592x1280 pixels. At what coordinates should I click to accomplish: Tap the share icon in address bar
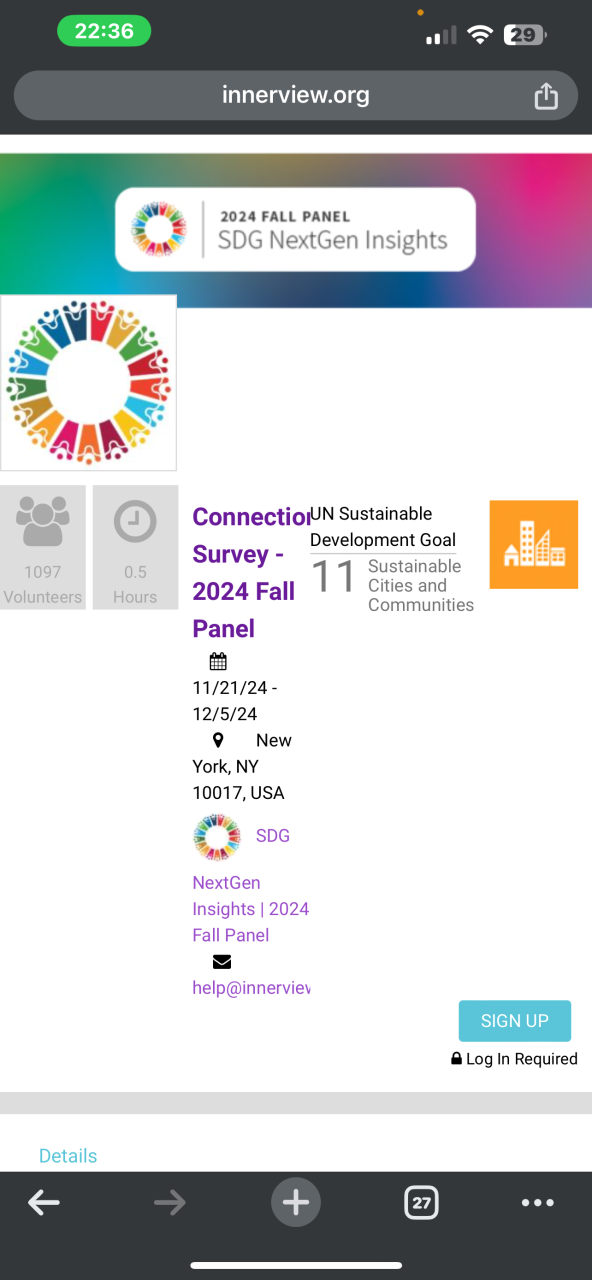[545, 95]
